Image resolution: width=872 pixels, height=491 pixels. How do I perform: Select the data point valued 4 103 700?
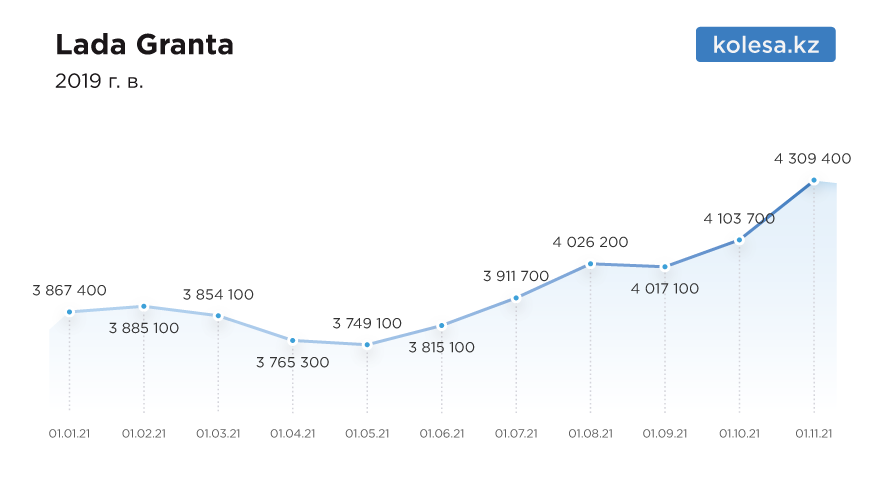[x=739, y=240]
